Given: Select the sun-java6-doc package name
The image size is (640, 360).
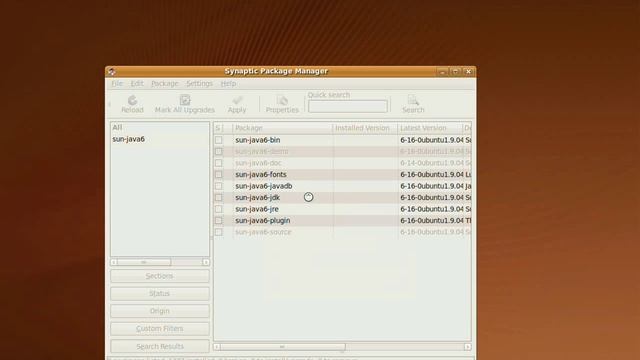Looking at the screenshot, I should [258, 163].
